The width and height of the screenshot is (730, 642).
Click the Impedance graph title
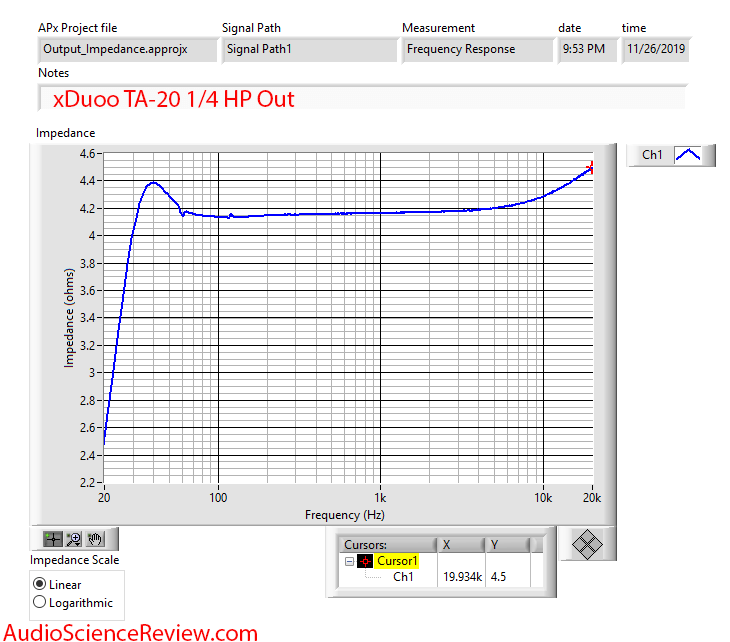(65, 133)
